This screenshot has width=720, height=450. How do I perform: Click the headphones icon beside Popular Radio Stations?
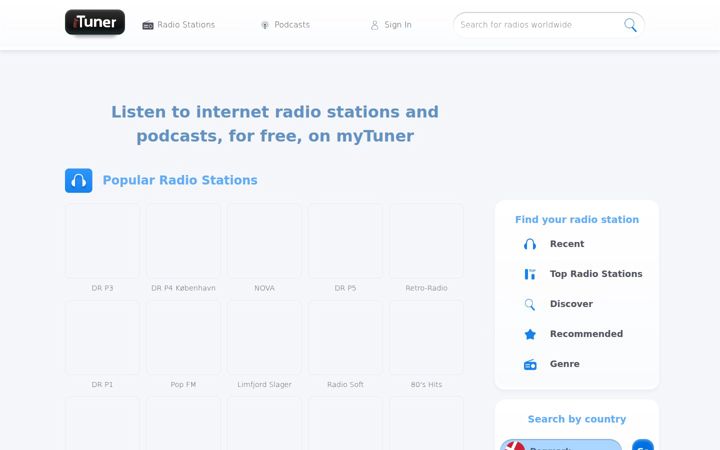[79, 180]
